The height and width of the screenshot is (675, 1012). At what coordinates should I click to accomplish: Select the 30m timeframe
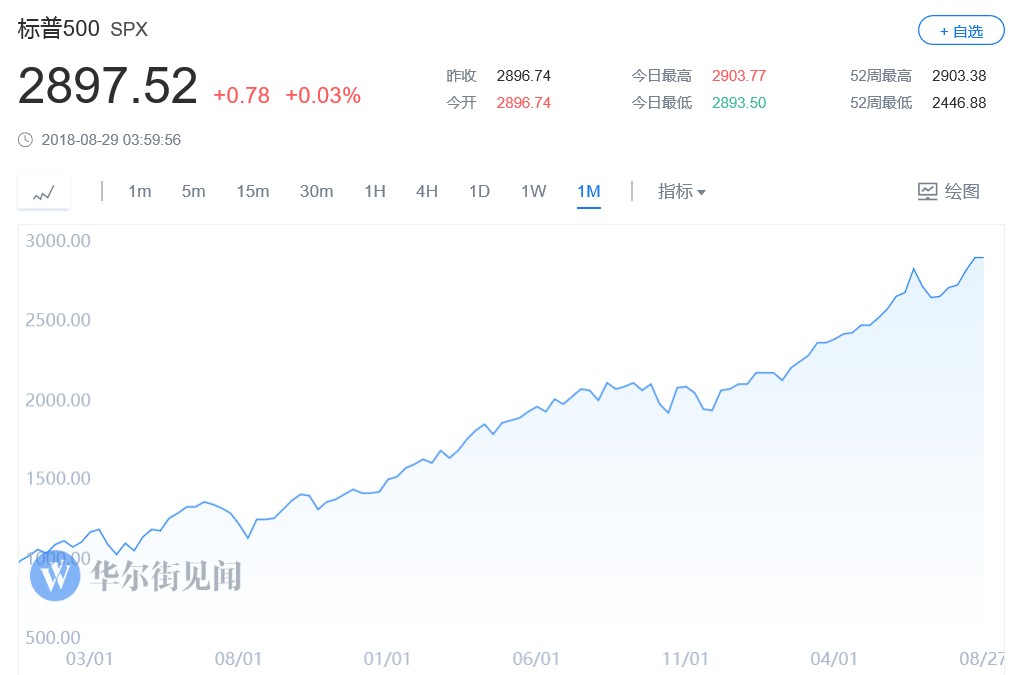[316, 191]
